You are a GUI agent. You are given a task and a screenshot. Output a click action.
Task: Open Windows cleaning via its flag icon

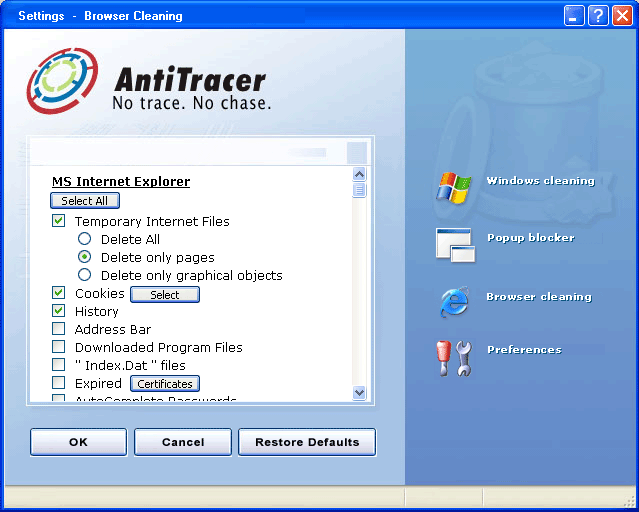coord(454,188)
